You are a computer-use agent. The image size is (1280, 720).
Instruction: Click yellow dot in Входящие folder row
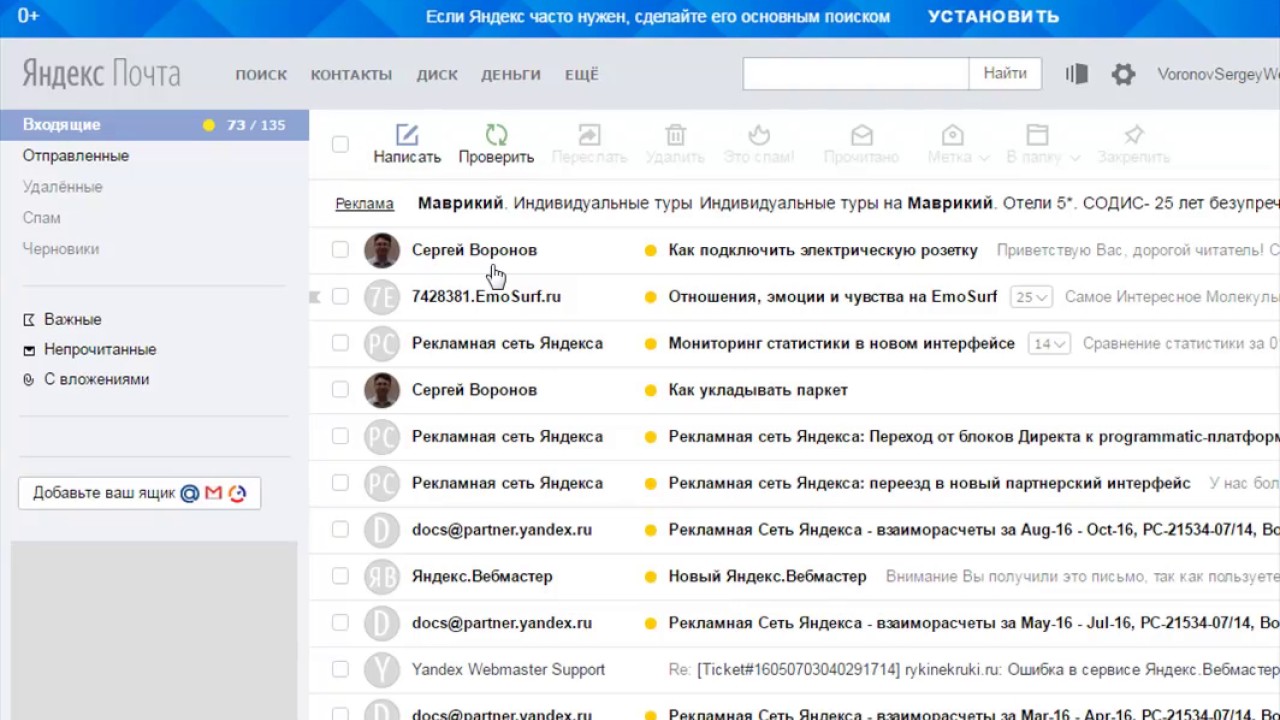click(208, 125)
